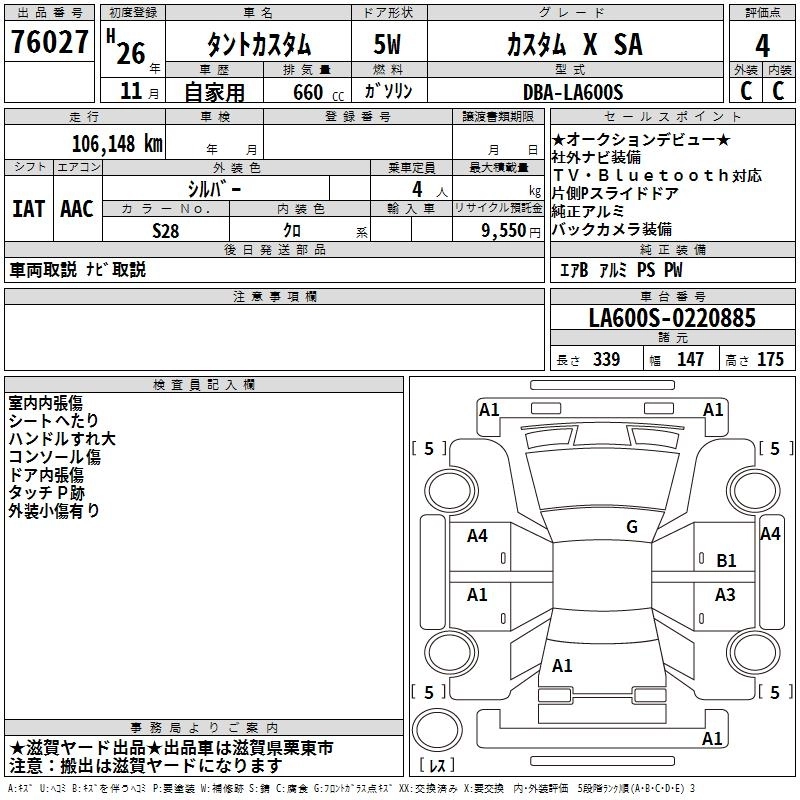Select inspector note タッチP跡
This screenshot has height=800, width=800.
tap(46, 493)
